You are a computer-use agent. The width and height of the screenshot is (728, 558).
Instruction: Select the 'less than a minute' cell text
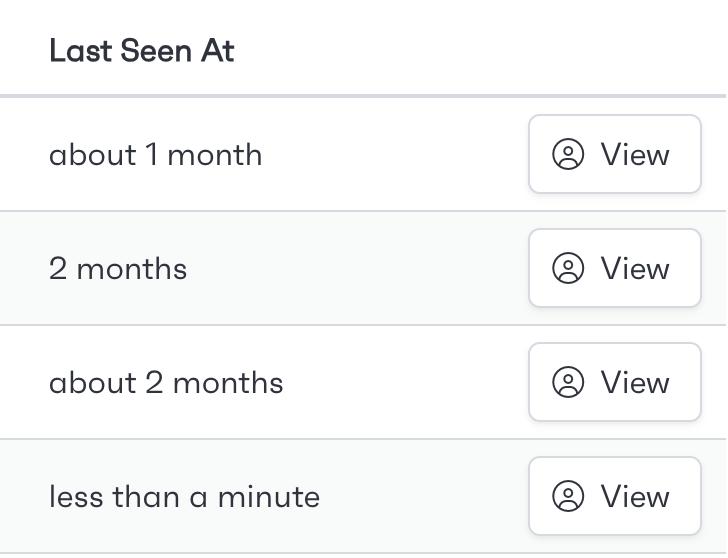tap(184, 497)
